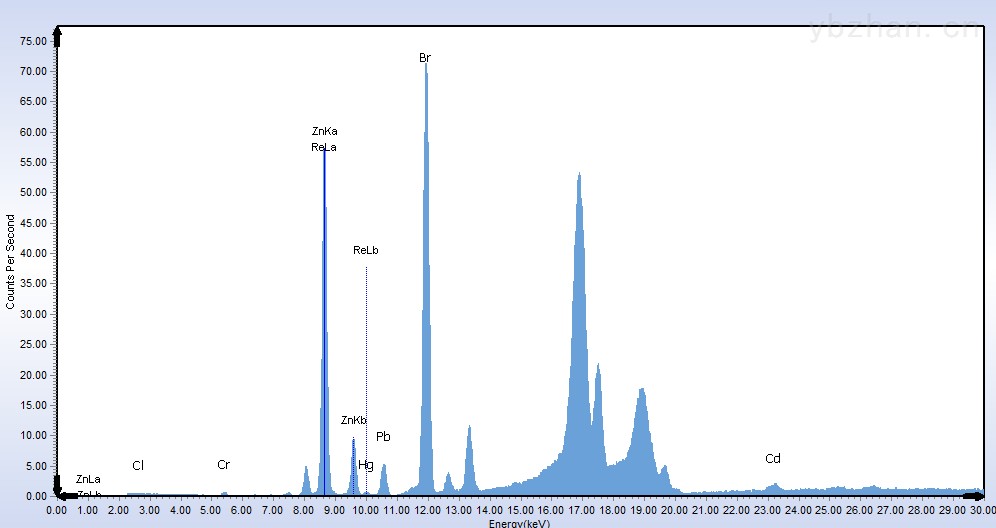Click the dark blue ZnKa marker line
996x528 pixels.
[324, 300]
